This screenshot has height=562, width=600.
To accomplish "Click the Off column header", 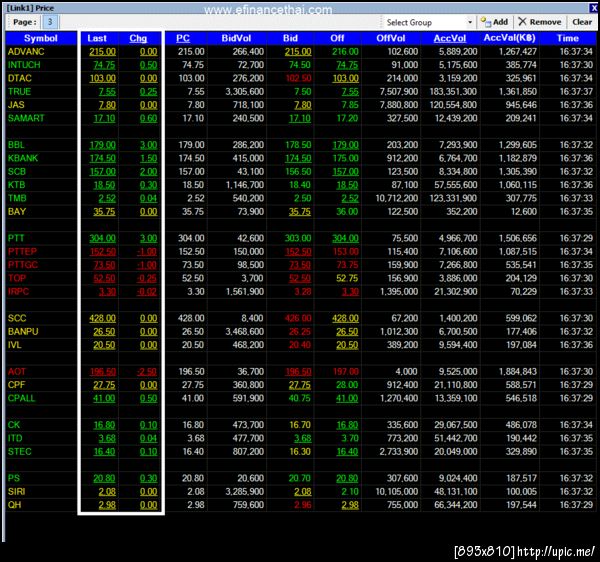I will point(337,38).
